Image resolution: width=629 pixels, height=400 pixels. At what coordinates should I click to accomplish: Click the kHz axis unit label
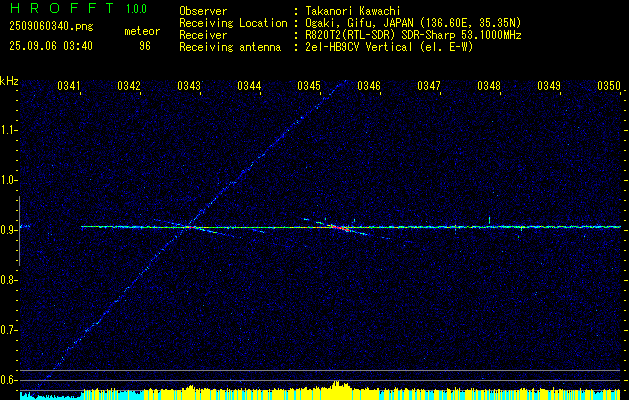9,81
